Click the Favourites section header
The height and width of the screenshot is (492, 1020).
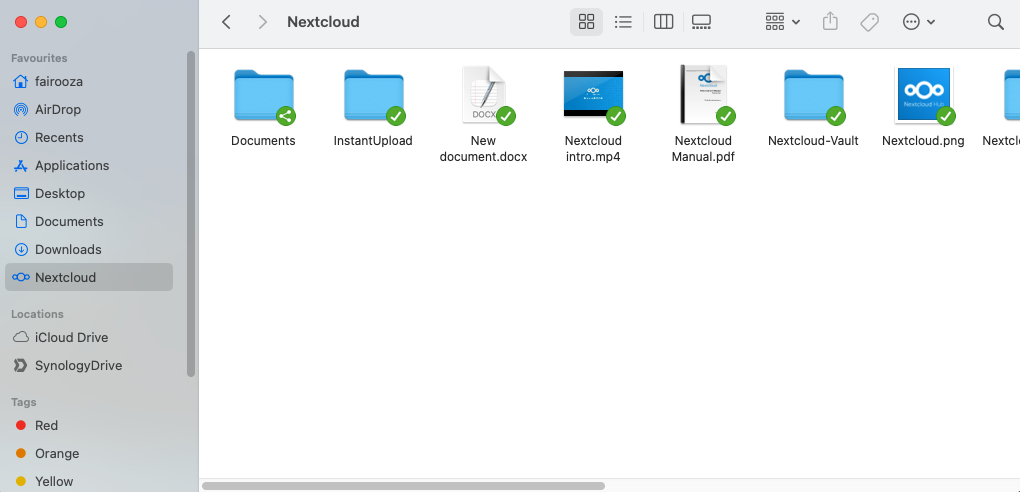[39, 59]
